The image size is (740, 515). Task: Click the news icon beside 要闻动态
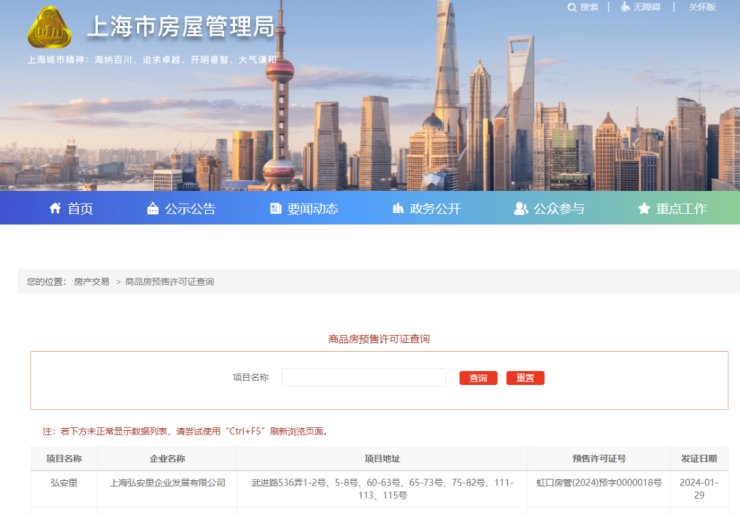276,208
